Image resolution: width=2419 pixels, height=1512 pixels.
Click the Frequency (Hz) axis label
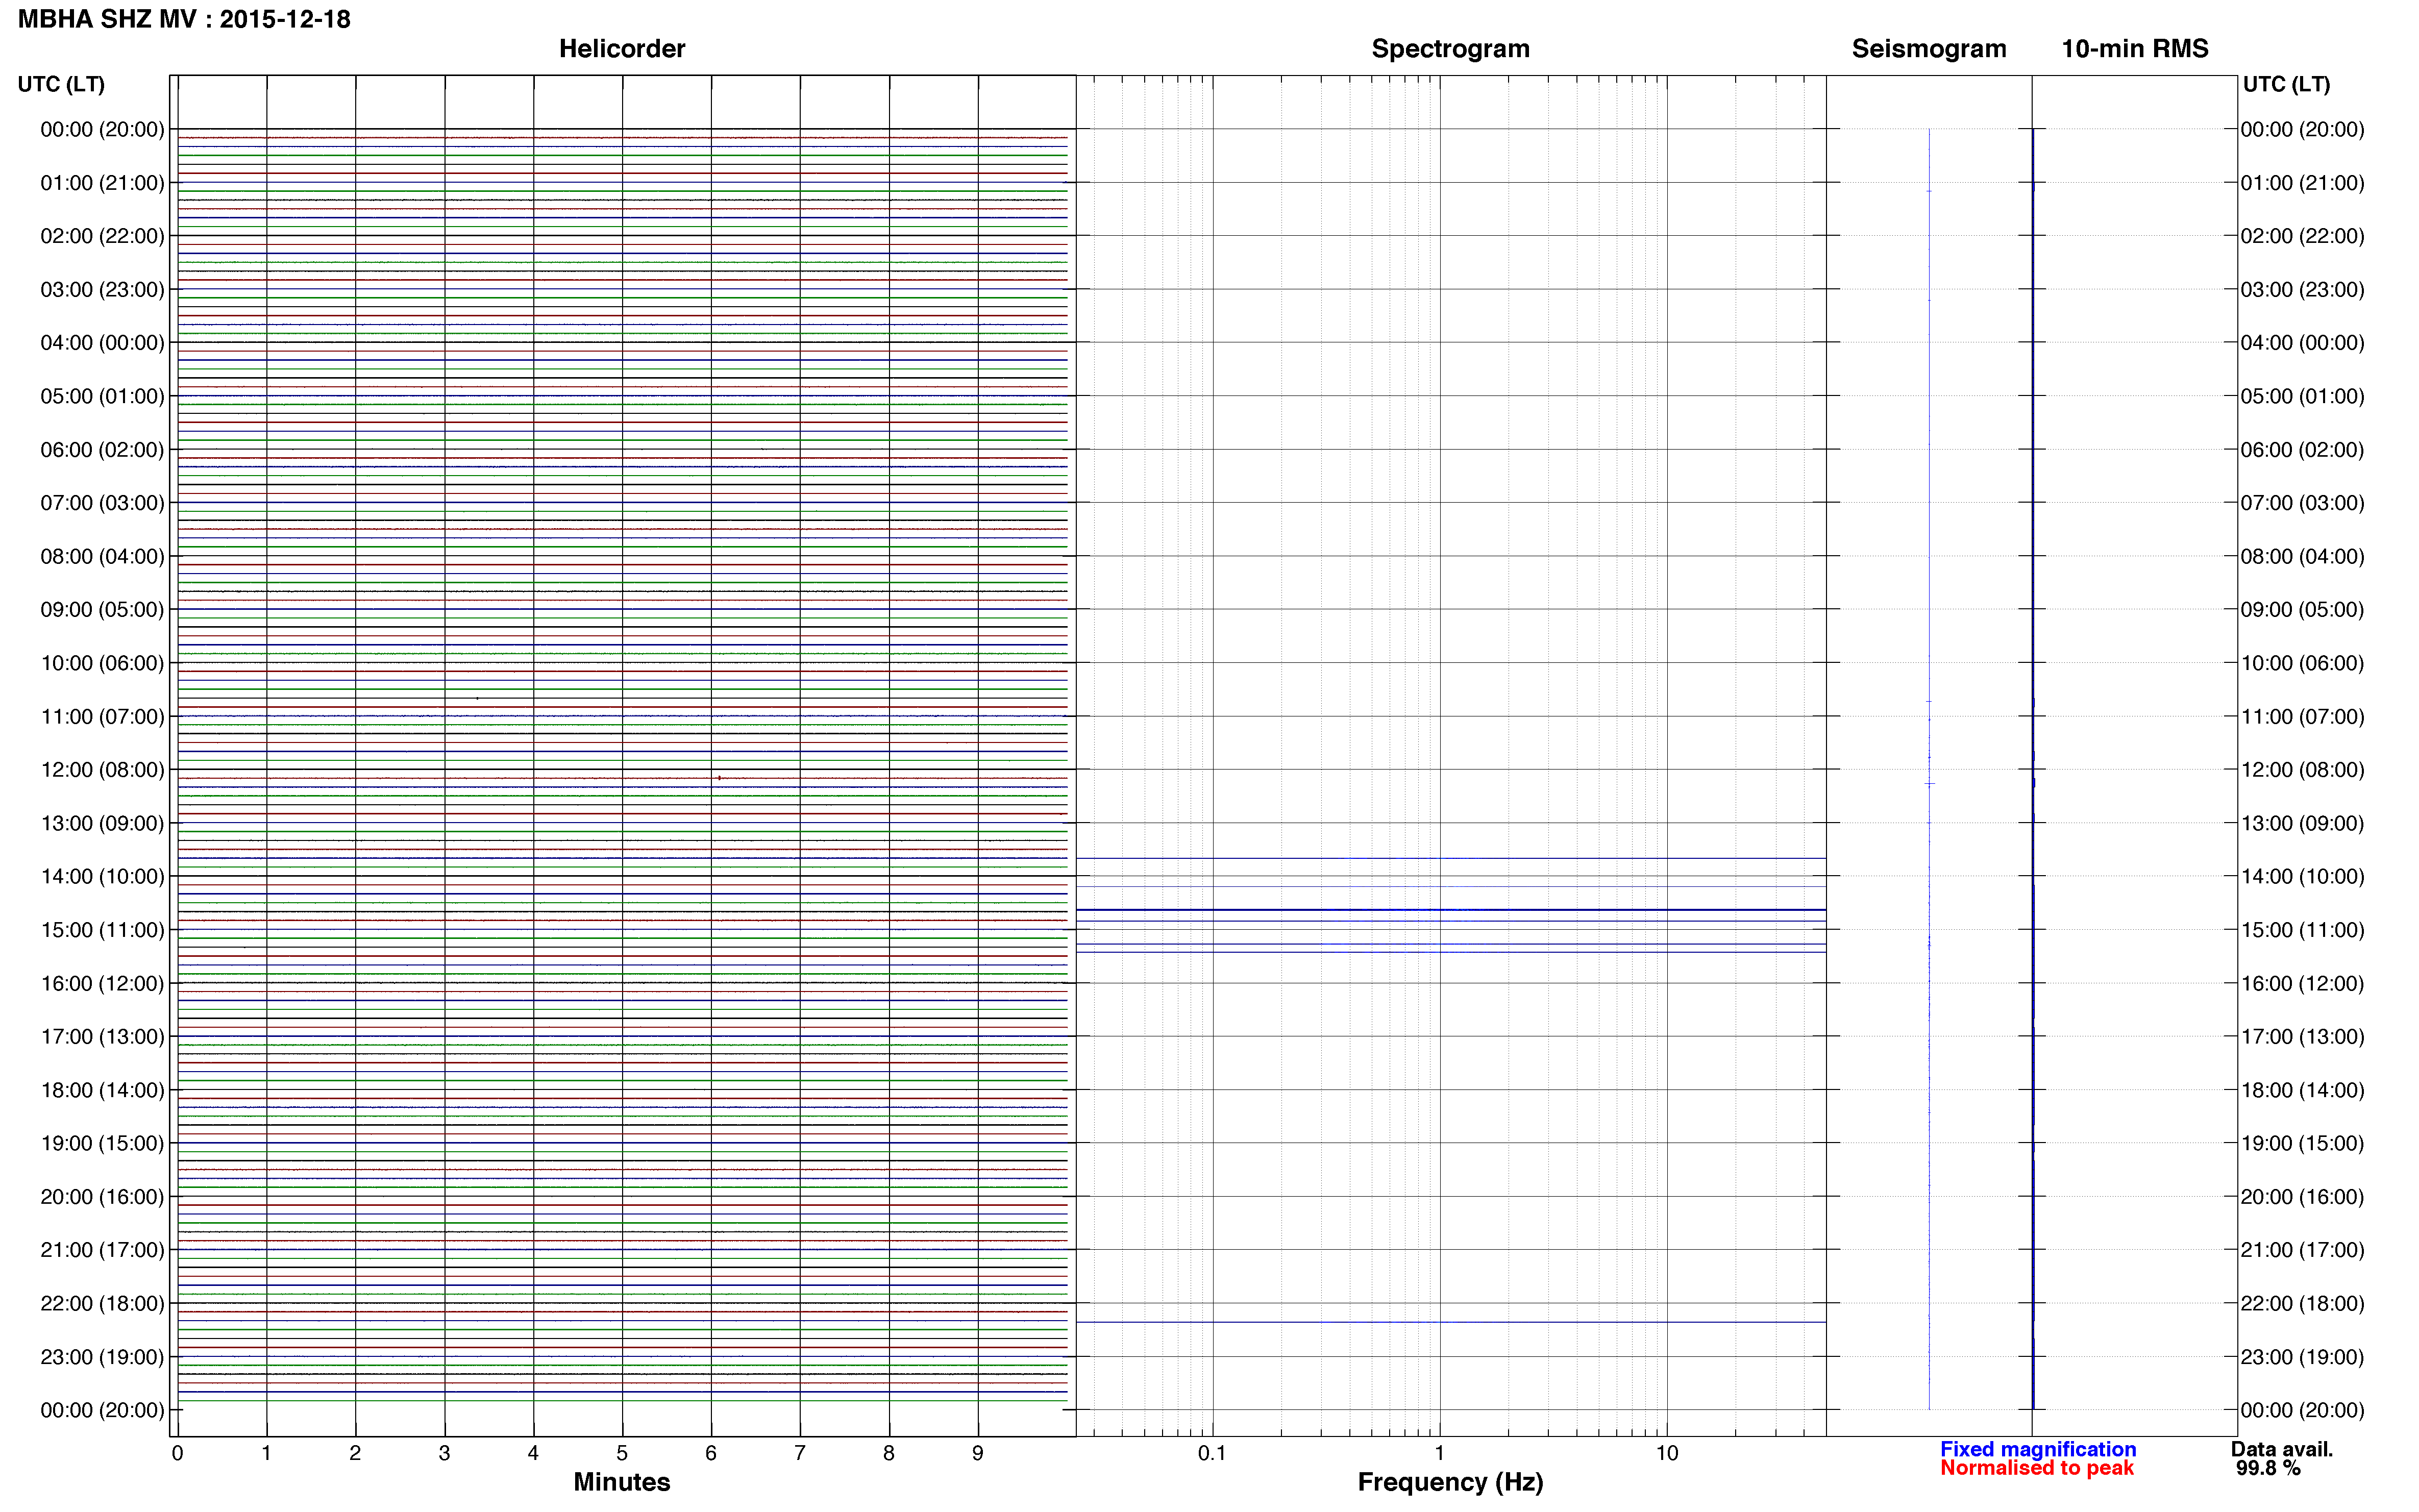pyautogui.click(x=1450, y=1483)
